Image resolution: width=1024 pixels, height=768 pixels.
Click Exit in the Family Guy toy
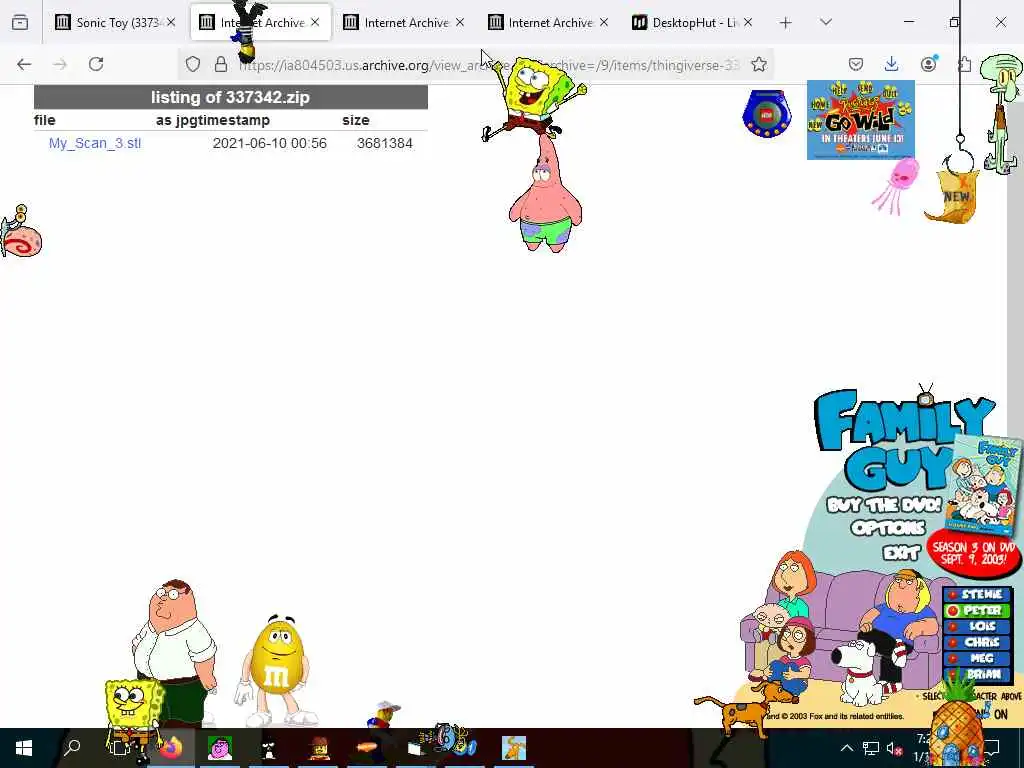(901, 553)
